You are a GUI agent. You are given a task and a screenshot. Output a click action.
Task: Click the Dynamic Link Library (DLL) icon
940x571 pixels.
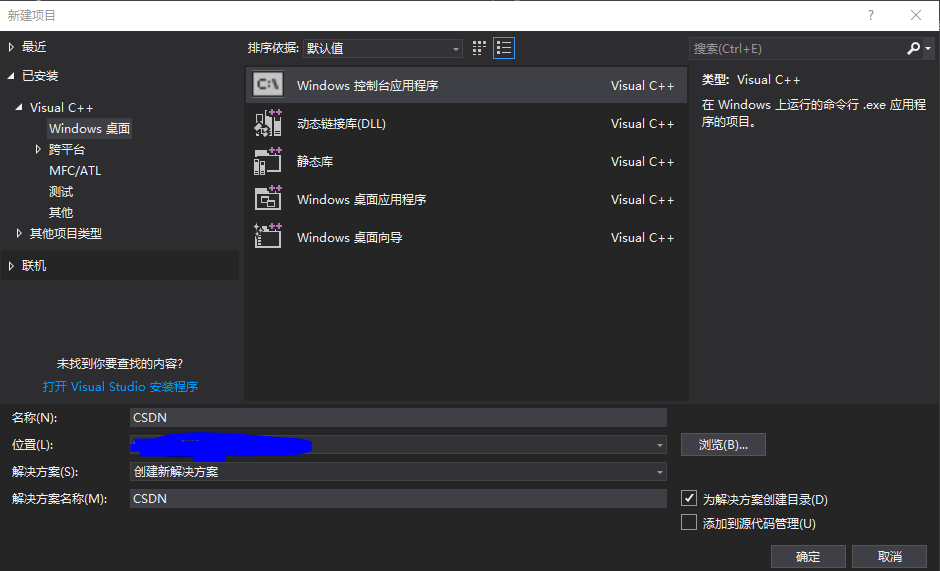tap(268, 123)
